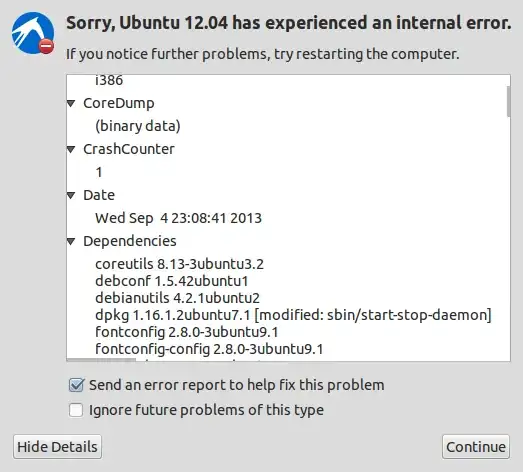Uncheck Send an error report checkbox
Image resolution: width=523 pixels, height=472 pixels.
pyautogui.click(x=76, y=385)
